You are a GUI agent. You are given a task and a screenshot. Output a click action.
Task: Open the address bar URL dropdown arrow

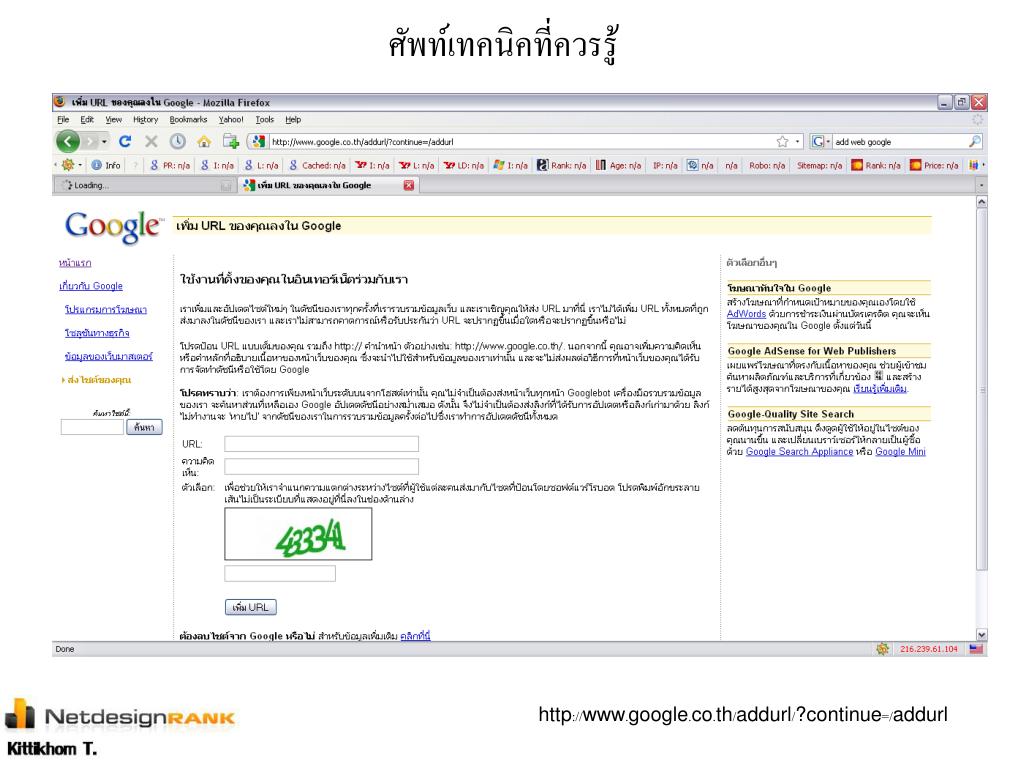[797, 142]
